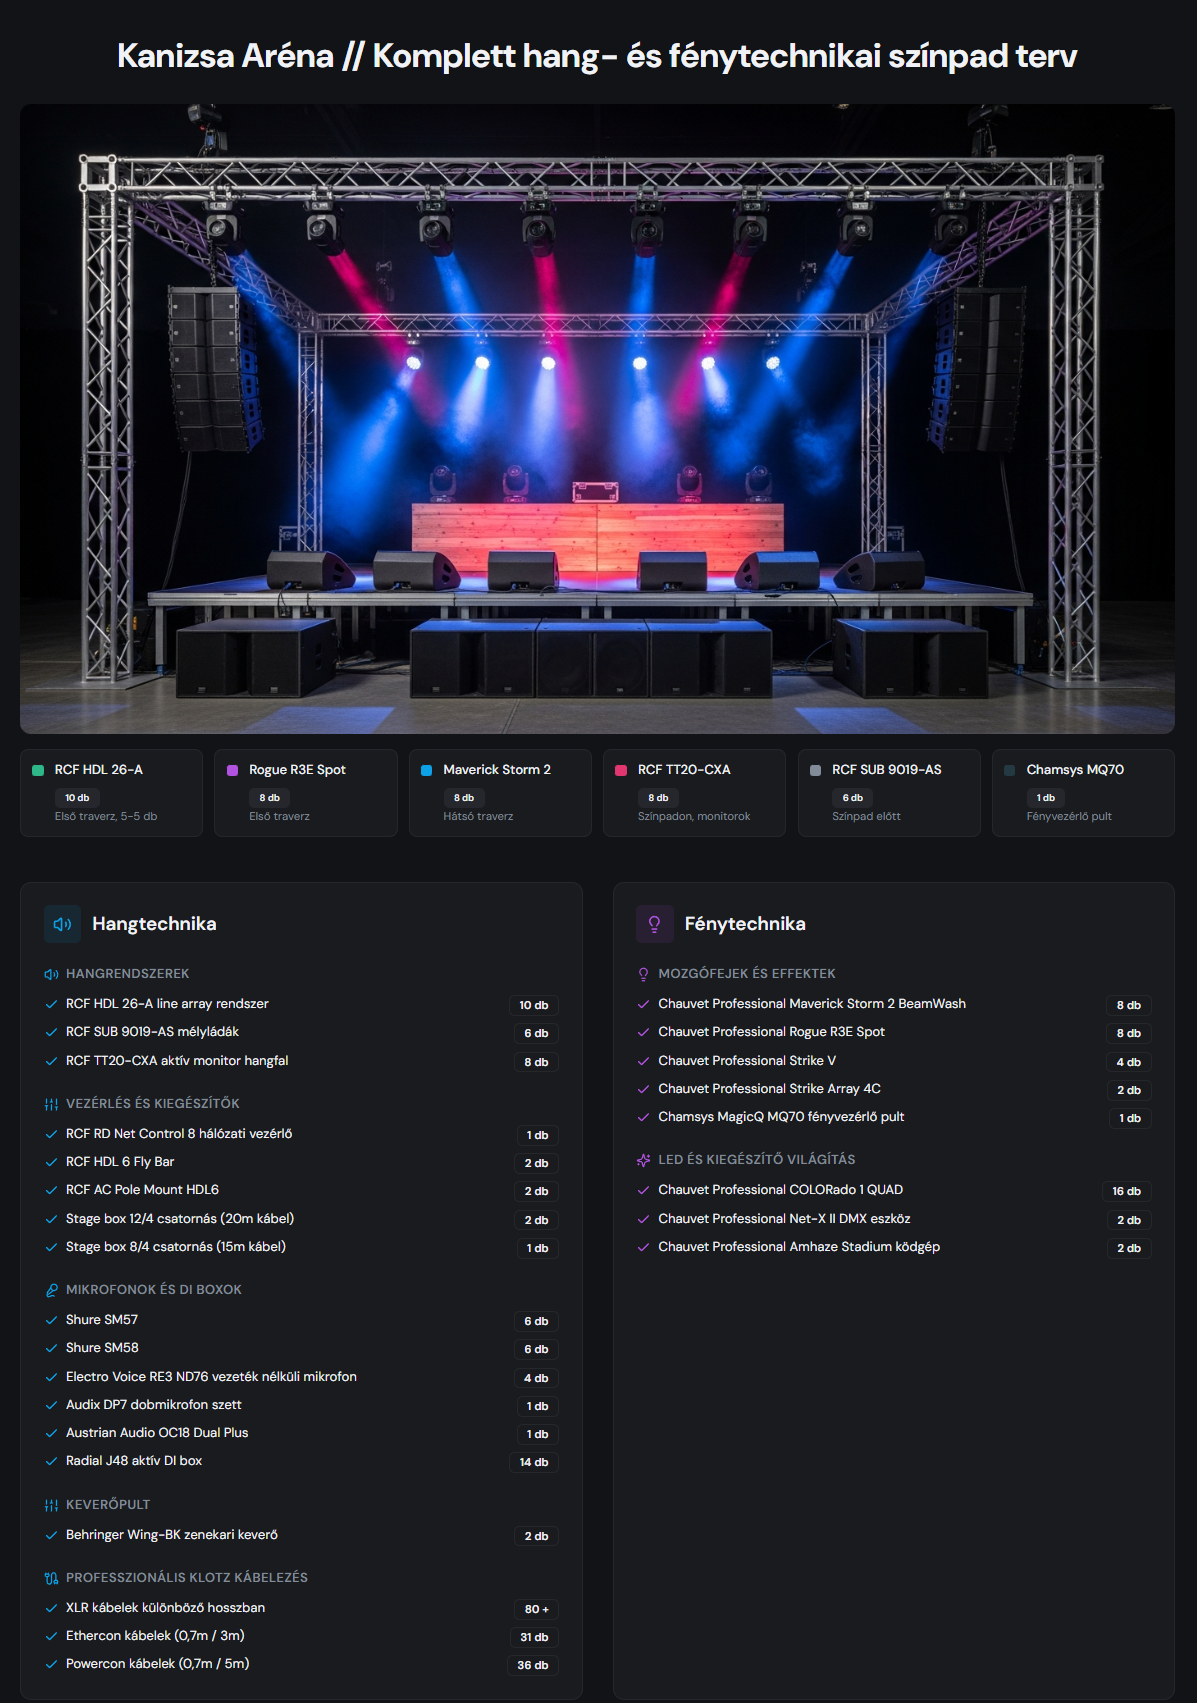Viewport: 1197px width, 1703px height.
Task: Click checkmark beside Shure SM58
Action: [x=51, y=1348]
